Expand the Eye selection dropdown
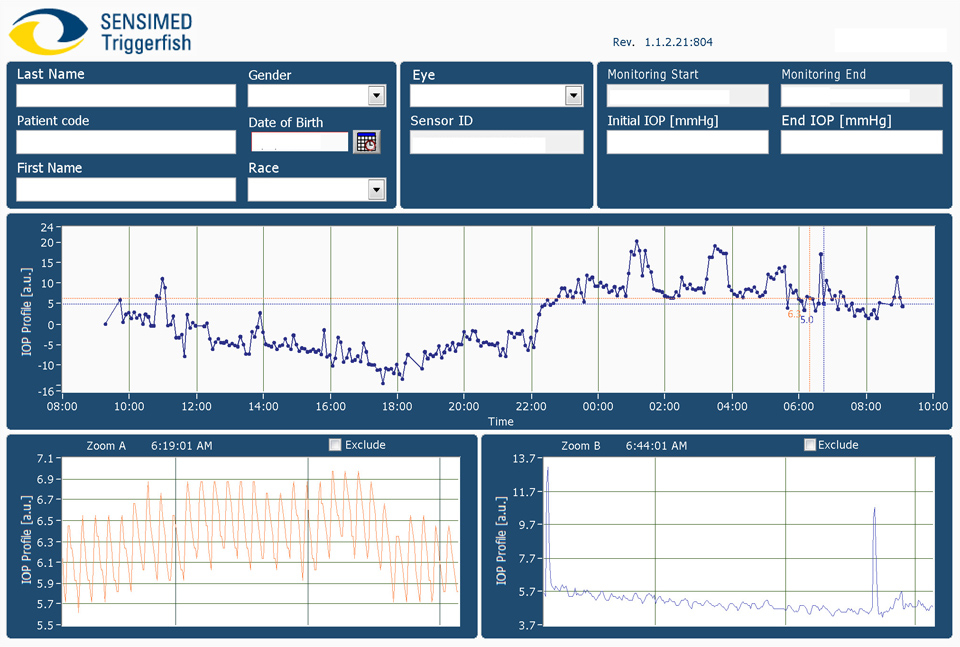 [573, 96]
